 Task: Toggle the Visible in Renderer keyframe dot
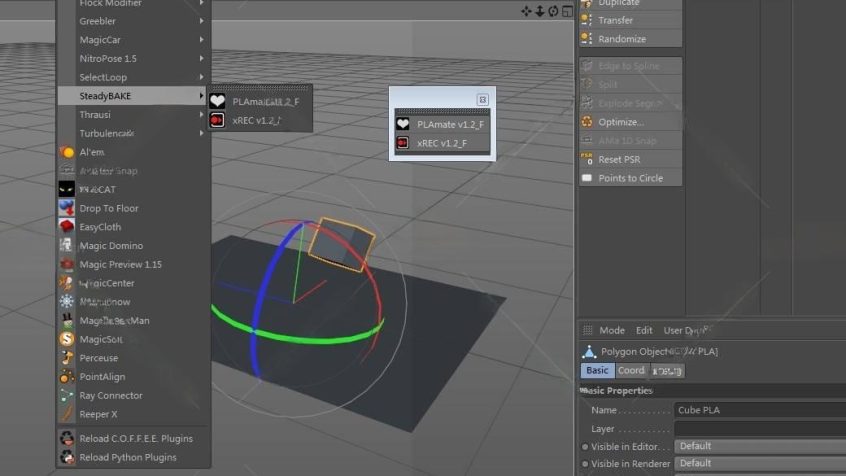pos(585,464)
